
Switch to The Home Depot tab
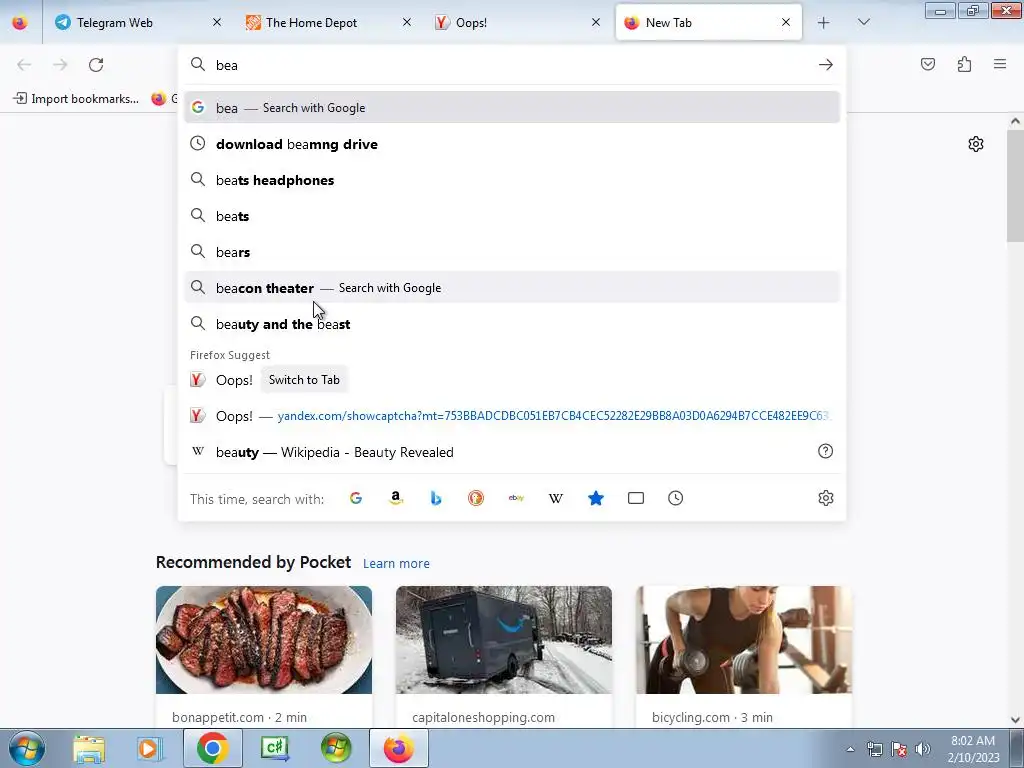tap(328, 23)
